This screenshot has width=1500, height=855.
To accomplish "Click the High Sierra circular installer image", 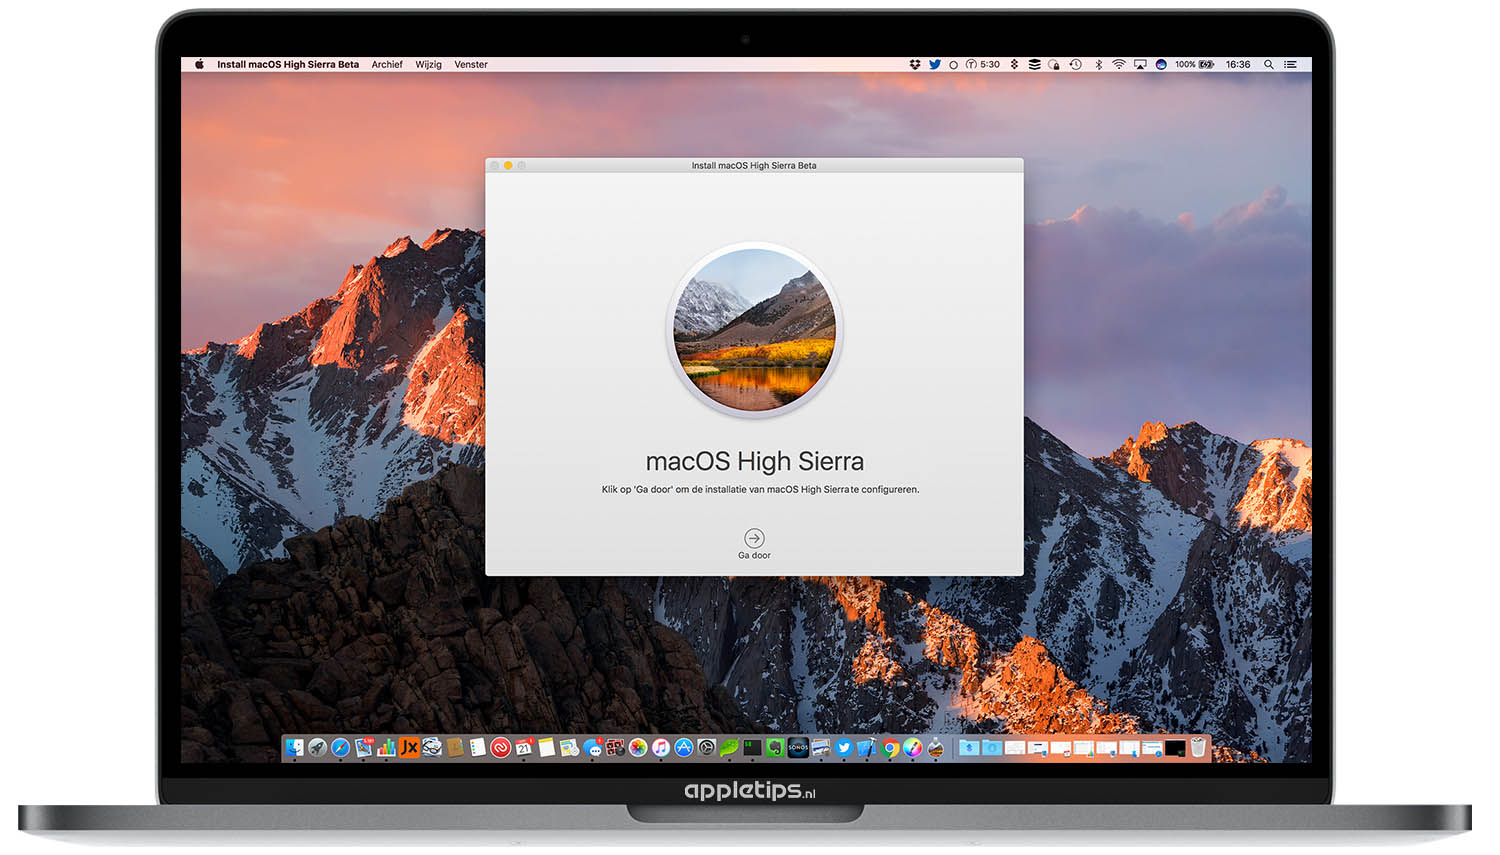I will 754,330.
